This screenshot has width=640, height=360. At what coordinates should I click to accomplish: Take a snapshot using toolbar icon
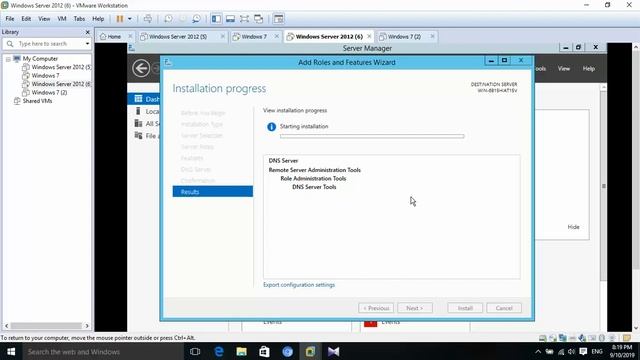(x=168, y=19)
